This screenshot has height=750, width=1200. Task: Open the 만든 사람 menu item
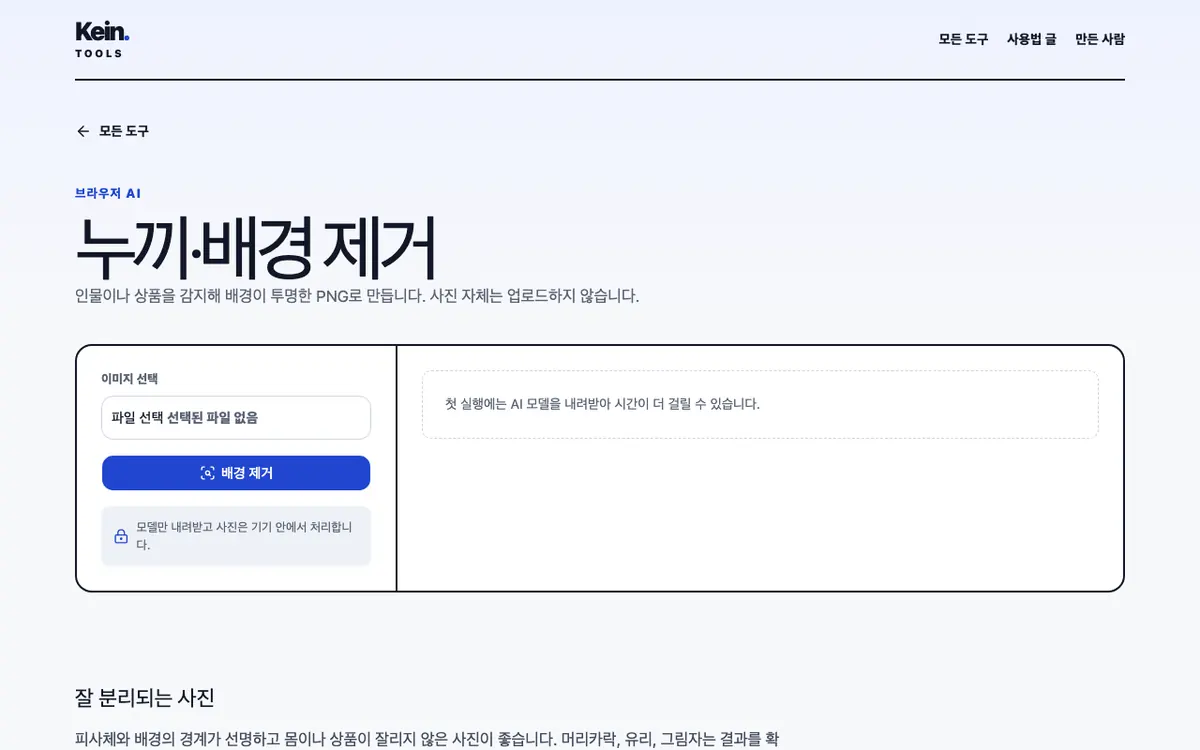coord(1100,39)
